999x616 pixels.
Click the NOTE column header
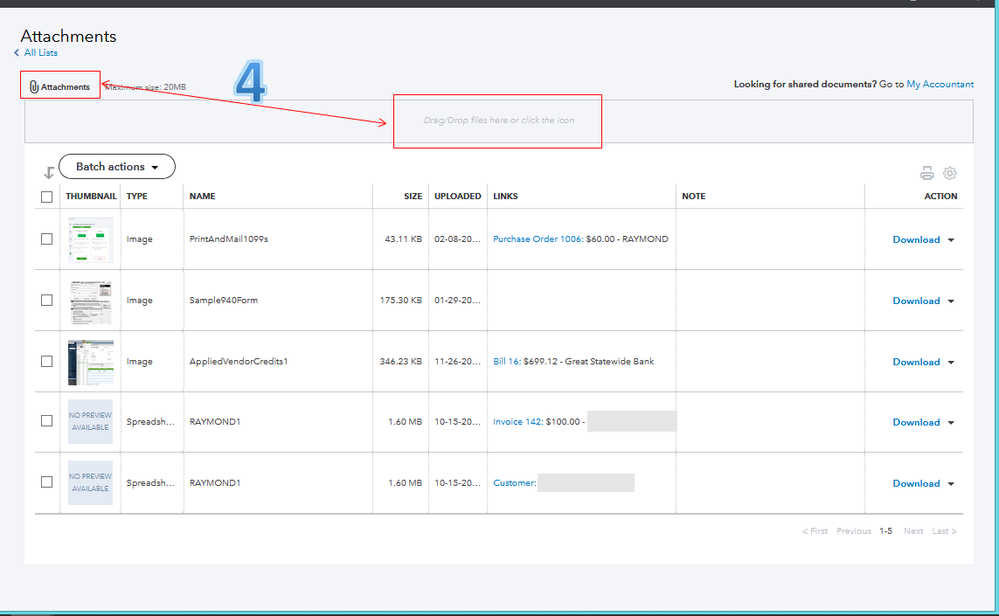(x=693, y=196)
